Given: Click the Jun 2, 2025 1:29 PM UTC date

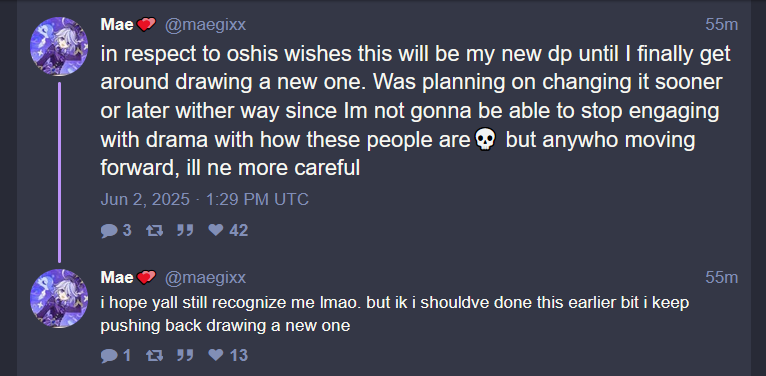Looking at the screenshot, I should click(204, 199).
